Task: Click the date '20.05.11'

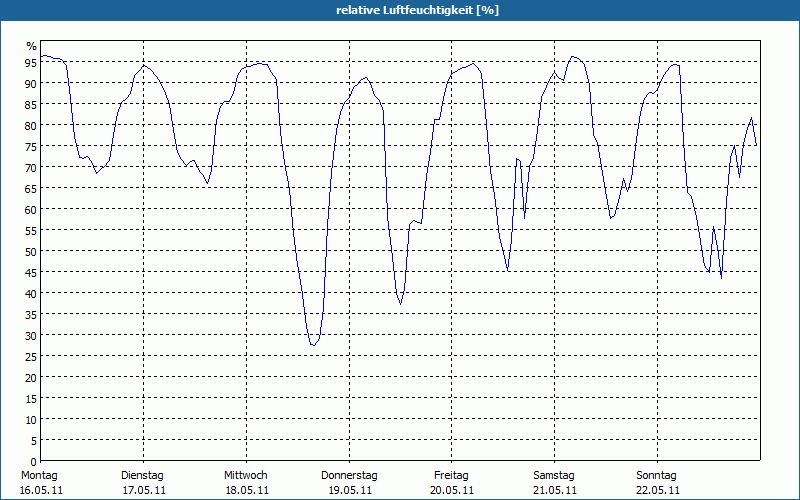Action: [452, 490]
